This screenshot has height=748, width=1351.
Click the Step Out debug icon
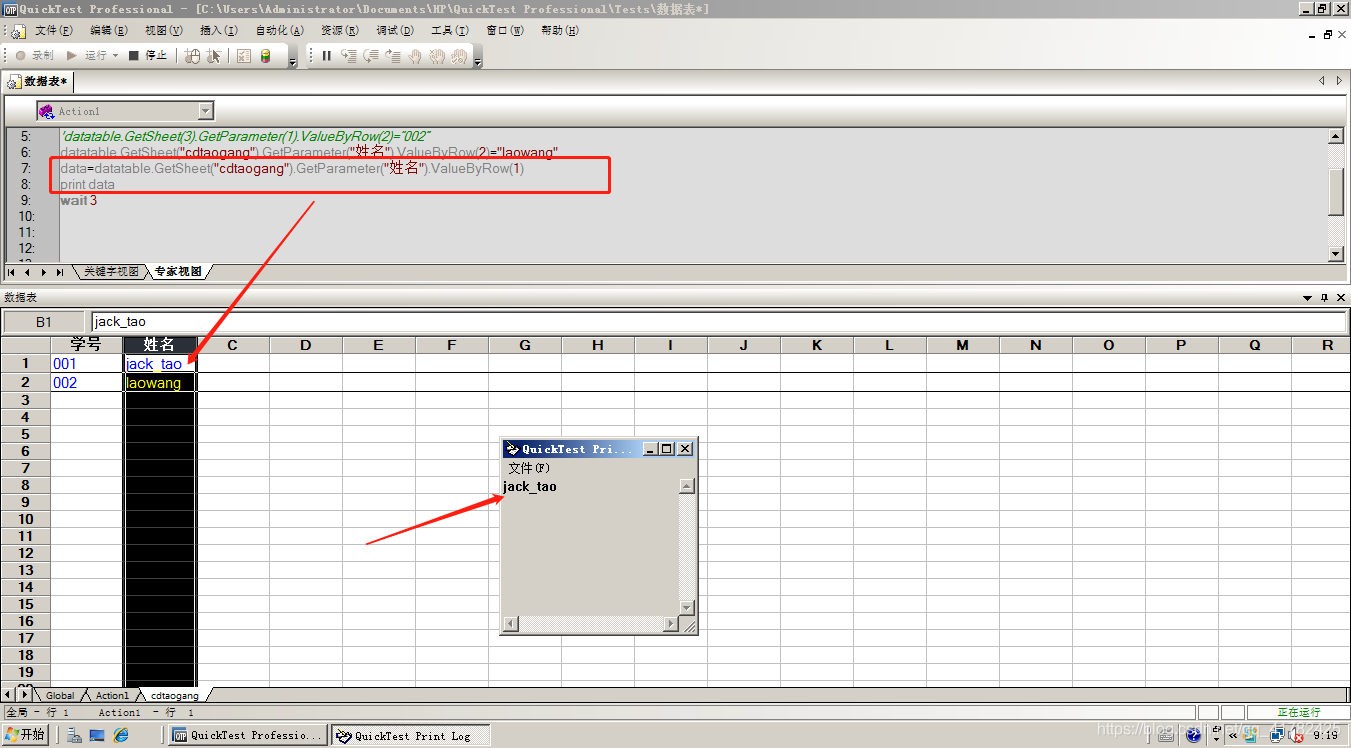[393, 56]
